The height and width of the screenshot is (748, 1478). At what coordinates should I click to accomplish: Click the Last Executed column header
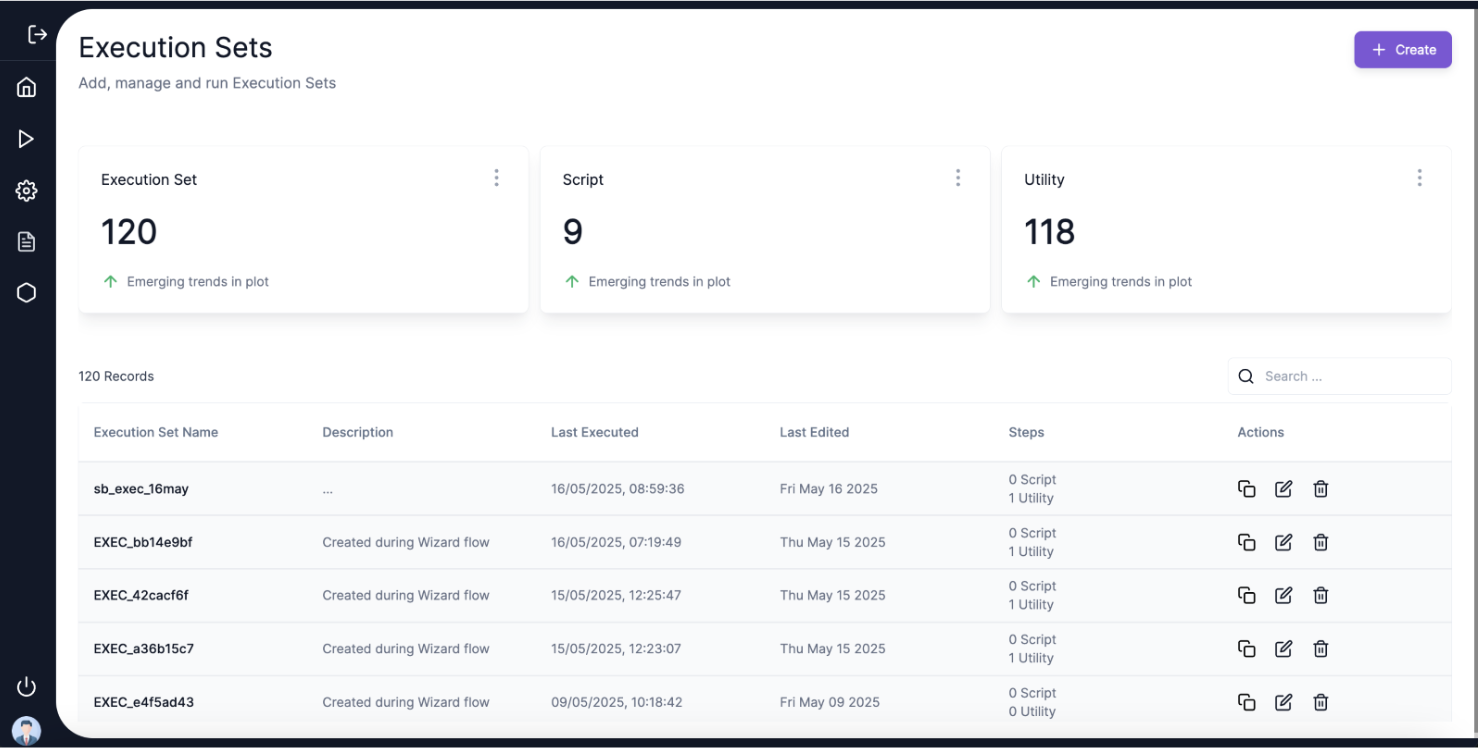point(594,432)
